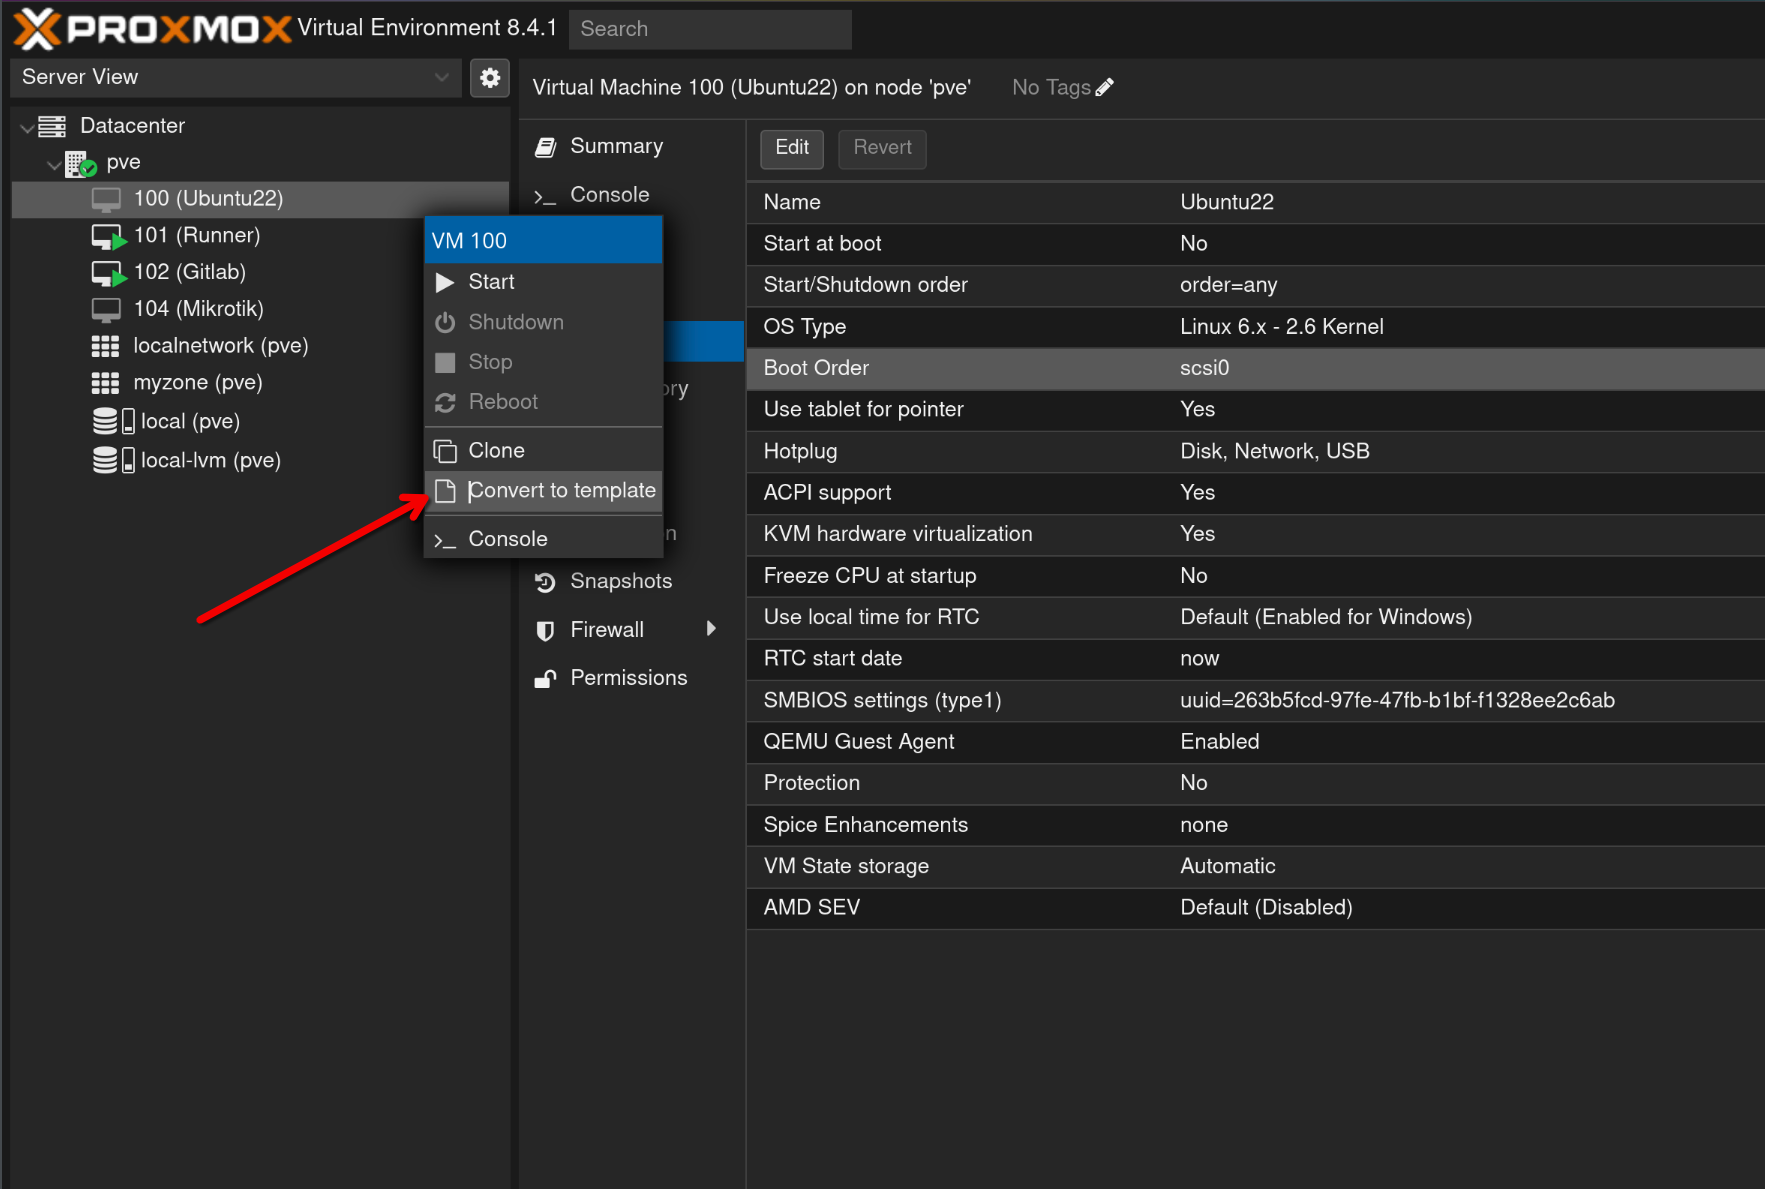The width and height of the screenshot is (1765, 1189).
Task: Open the Server View gear settings
Action: (490, 78)
